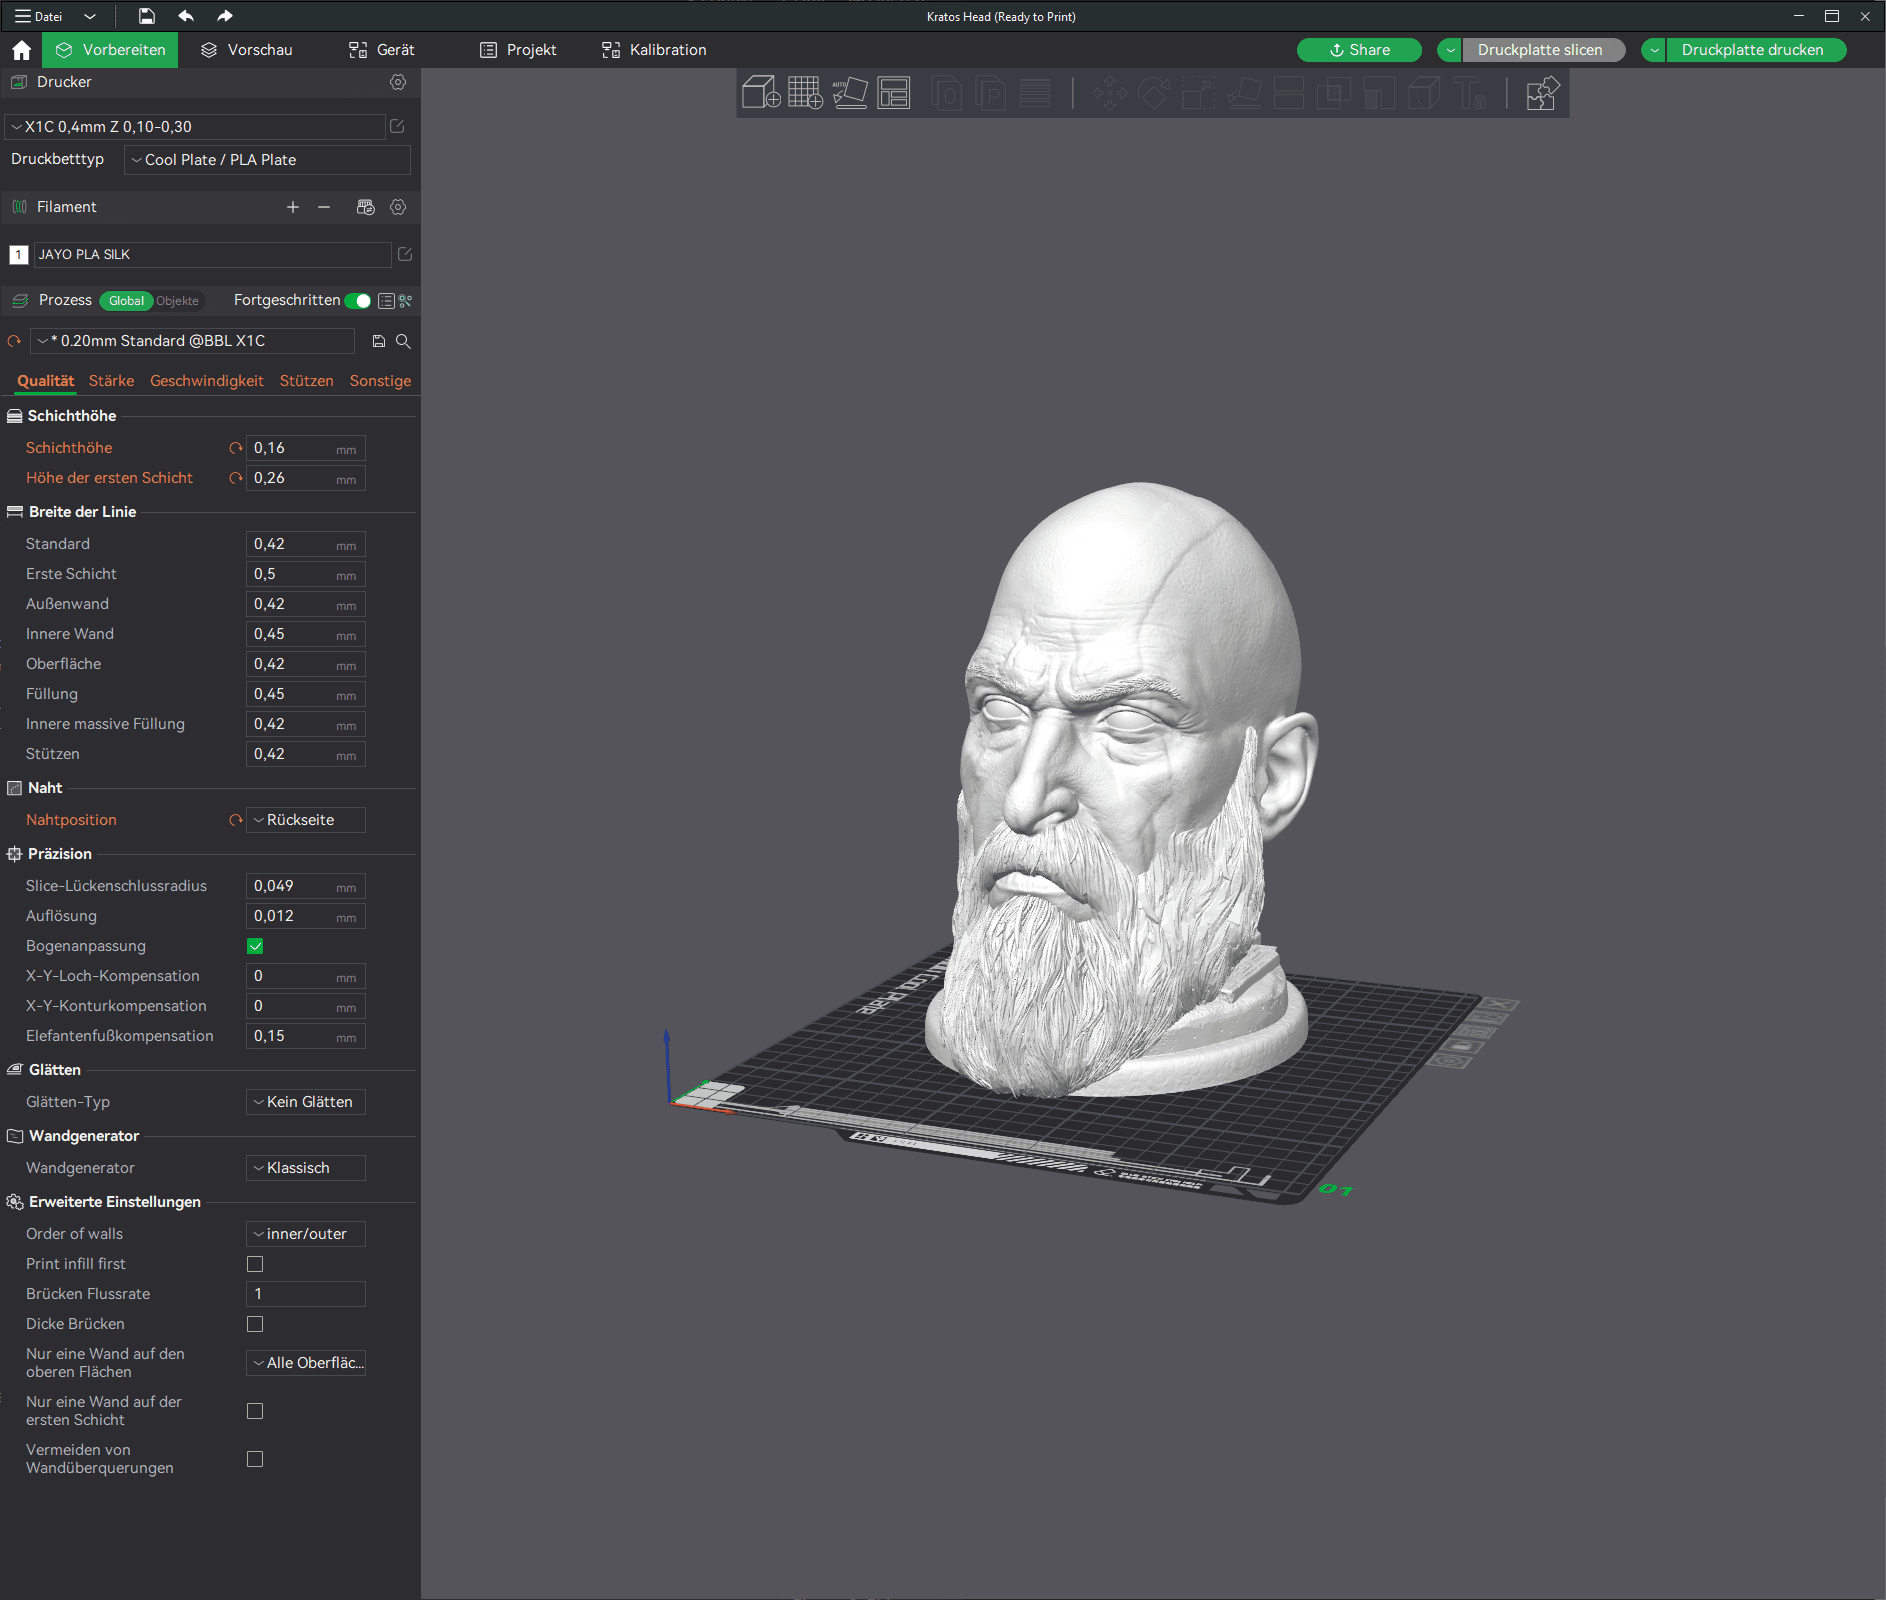Viewport: 1886px width, 1600px height.
Task: Click the Mesh boolean icon
Action: pyautogui.click(x=1333, y=93)
